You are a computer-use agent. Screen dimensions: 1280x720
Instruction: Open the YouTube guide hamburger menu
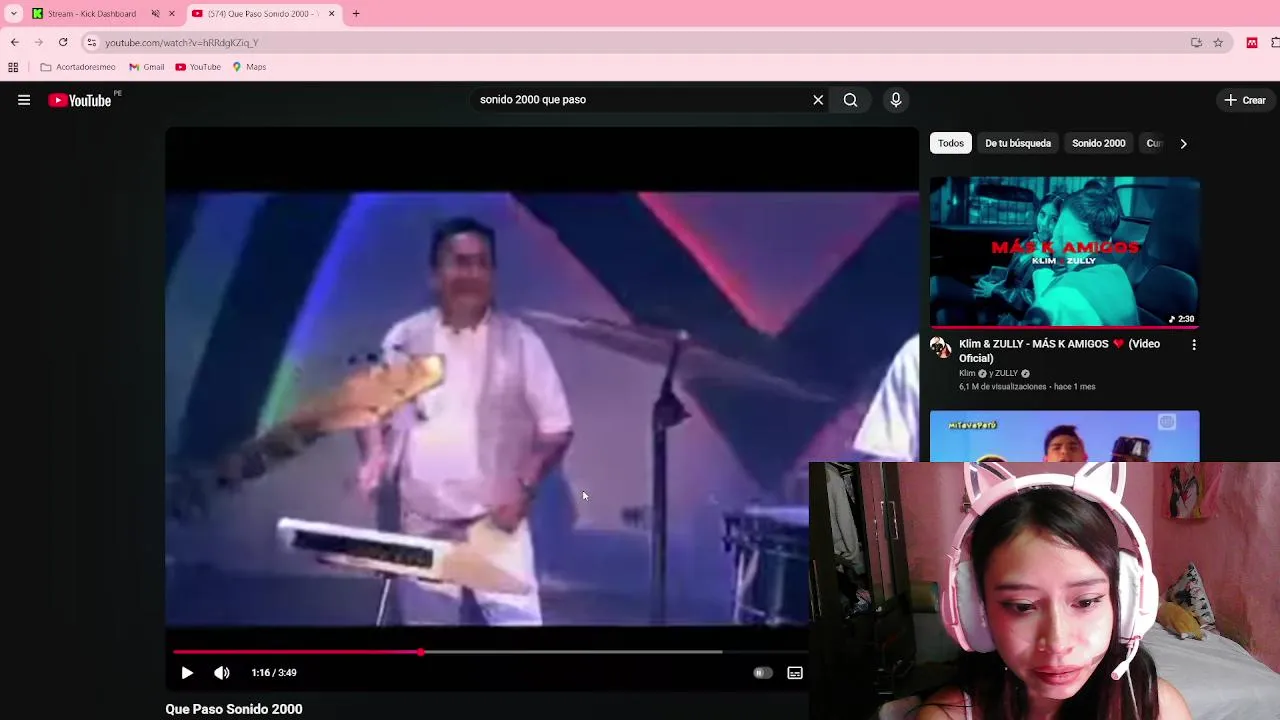coord(24,100)
